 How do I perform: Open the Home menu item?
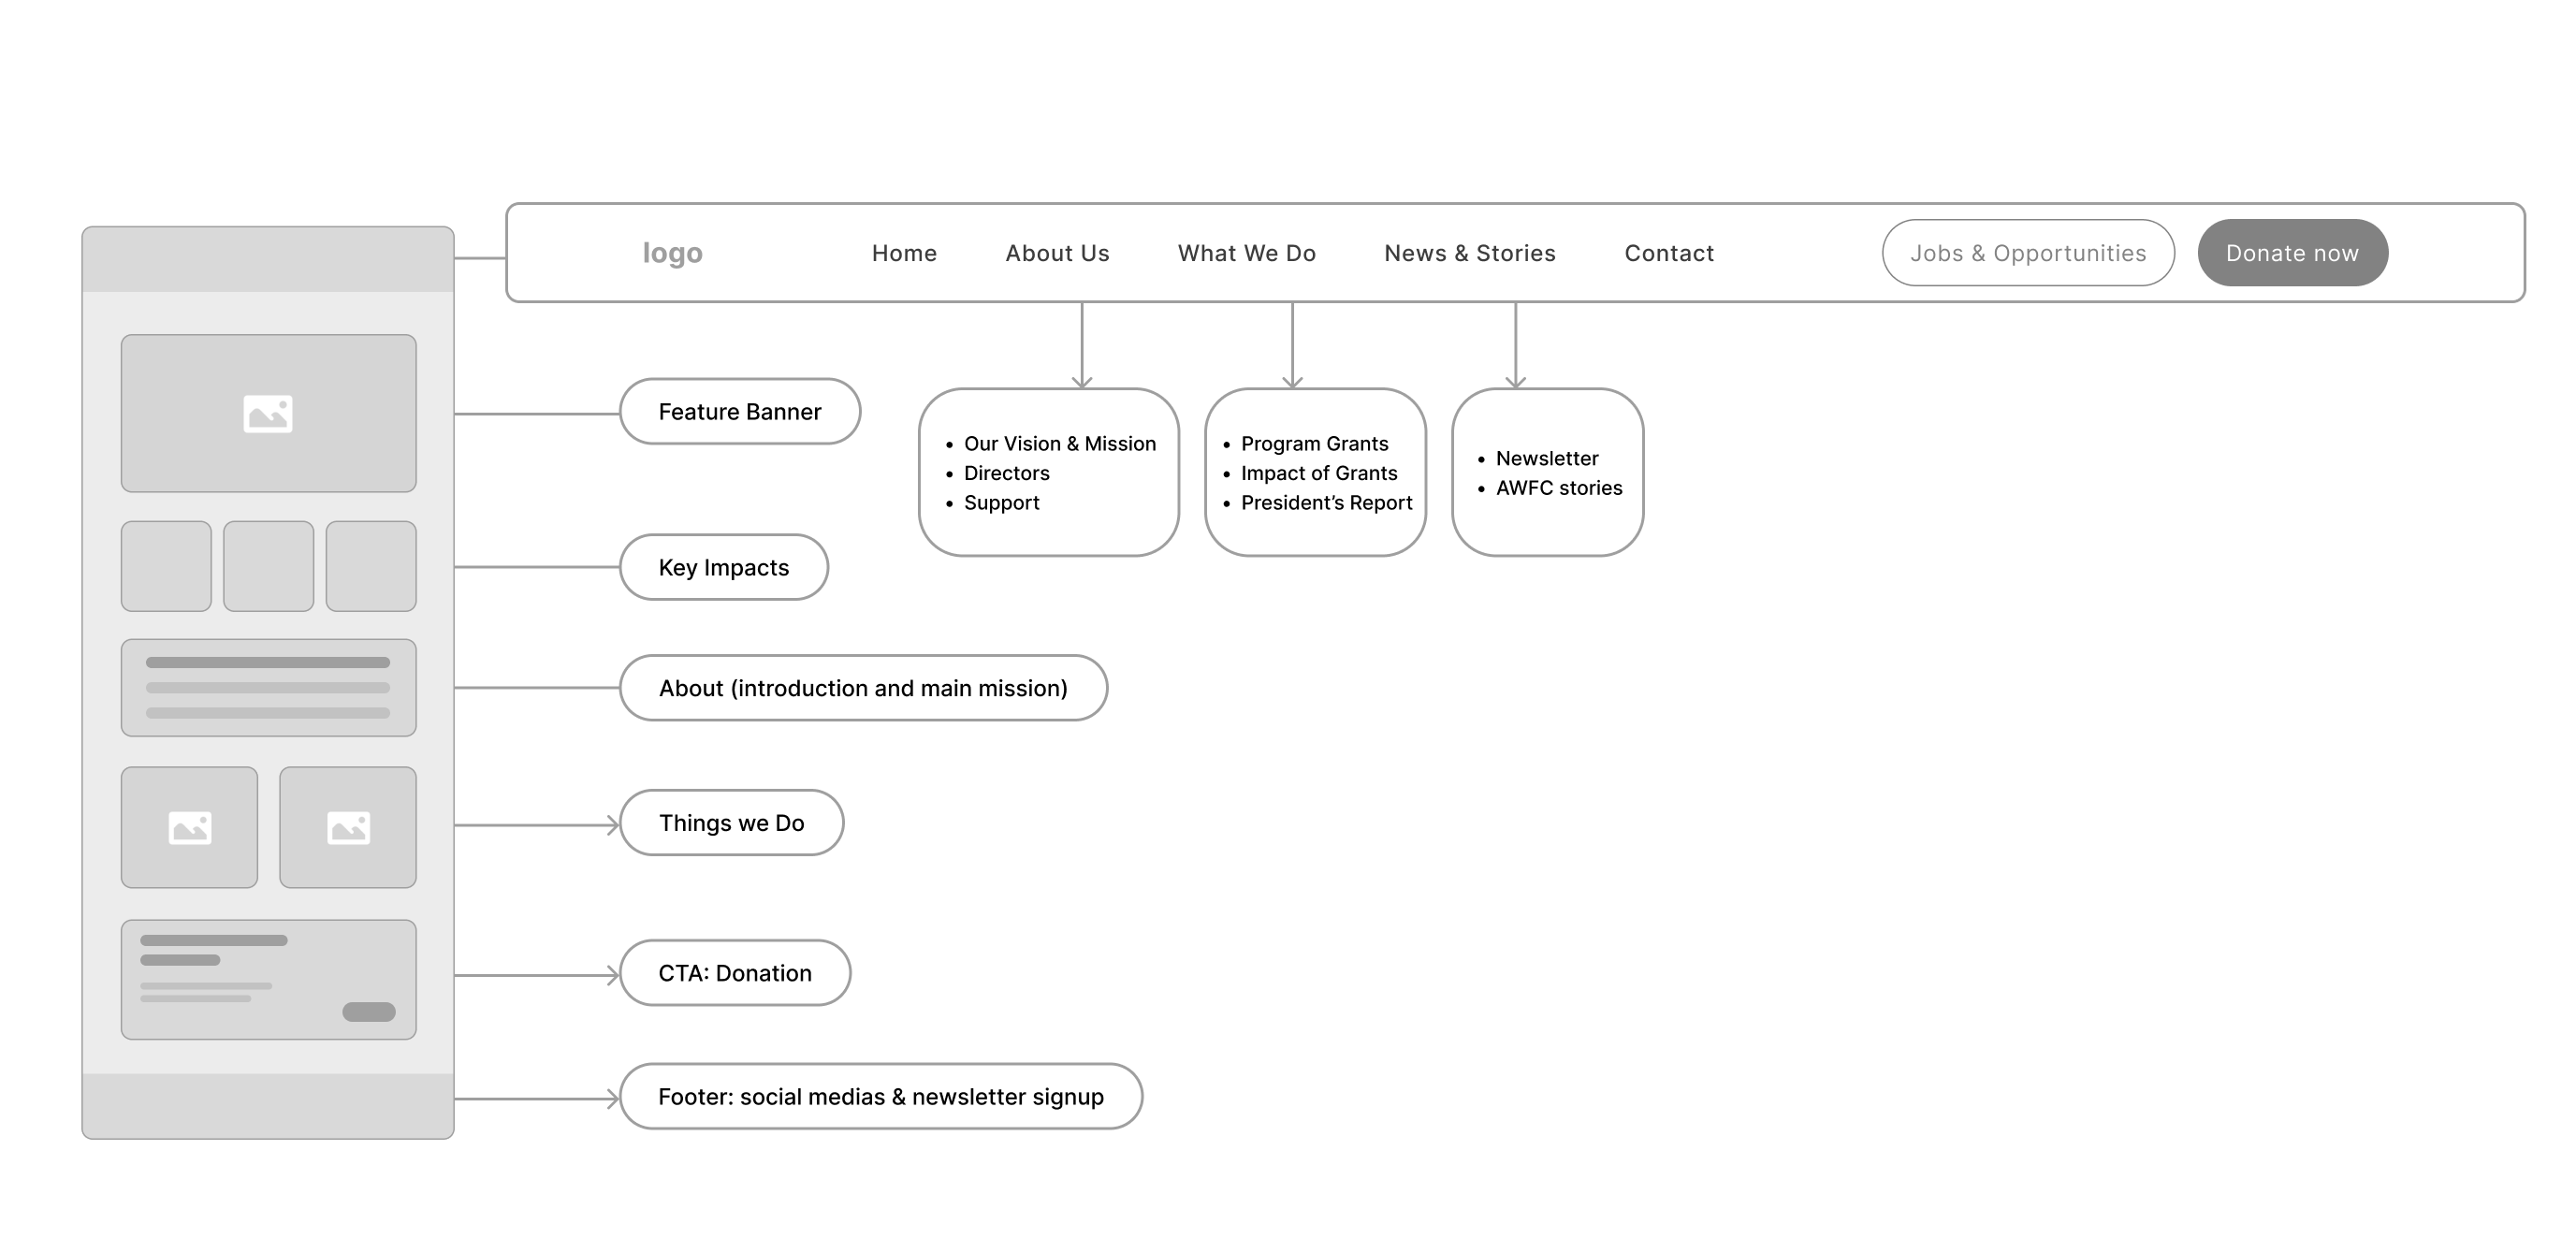[x=904, y=253]
